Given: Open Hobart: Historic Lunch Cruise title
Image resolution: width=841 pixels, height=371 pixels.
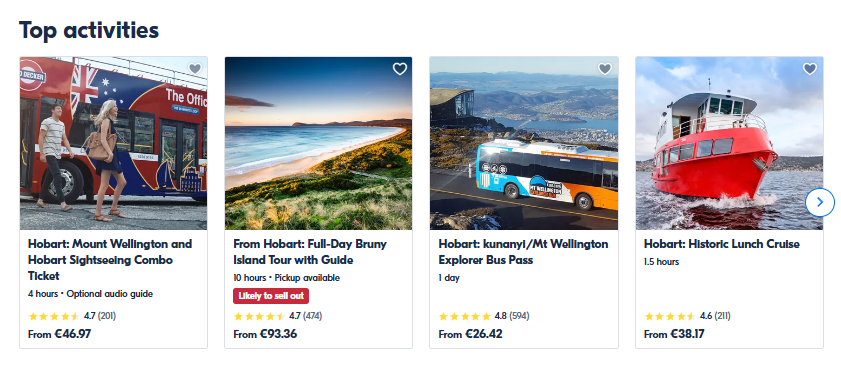Looking at the screenshot, I should 721,244.
